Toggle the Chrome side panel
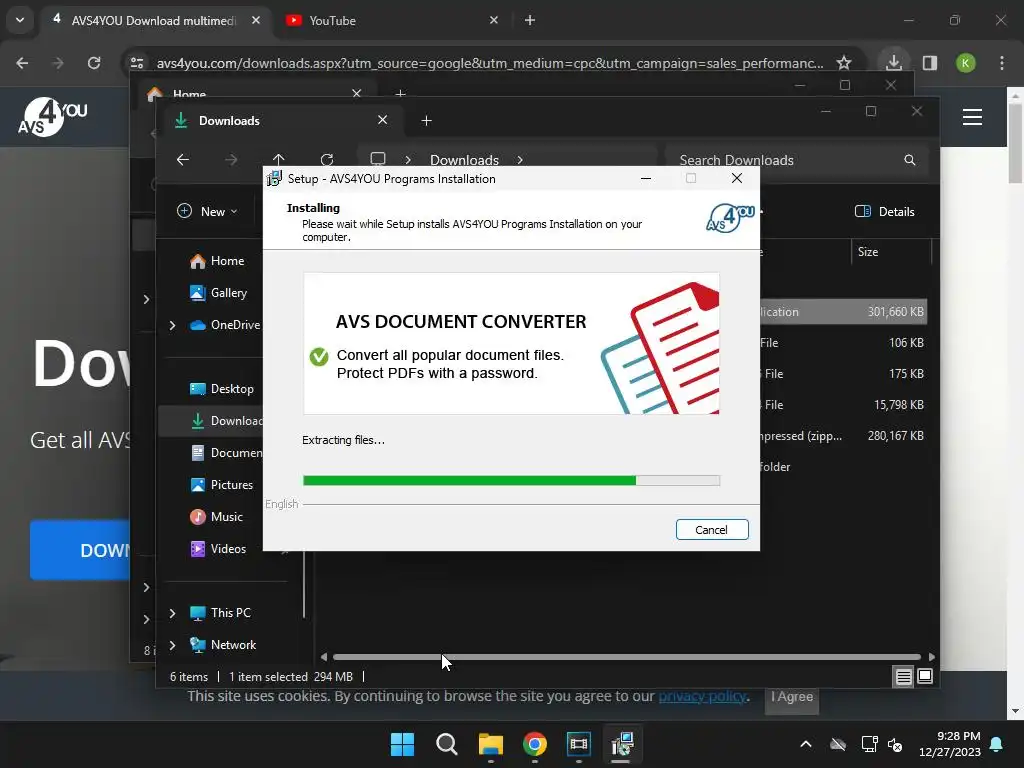1024x768 pixels. click(x=930, y=63)
